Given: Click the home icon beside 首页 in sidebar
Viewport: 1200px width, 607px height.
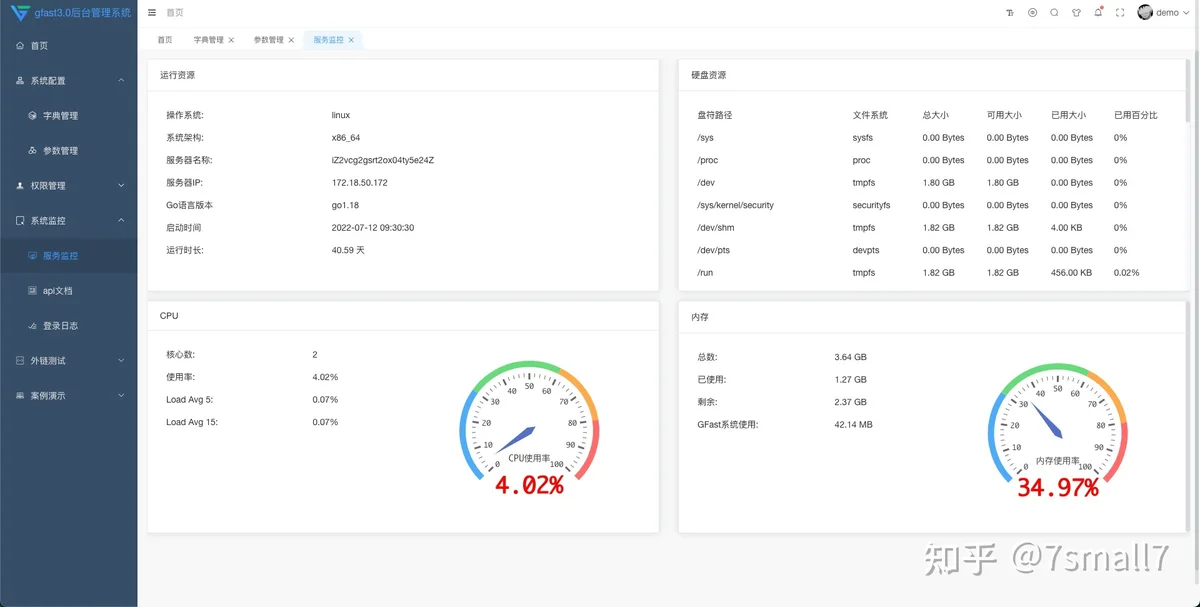Looking at the screenshot, I should click(x=20, y=46).
